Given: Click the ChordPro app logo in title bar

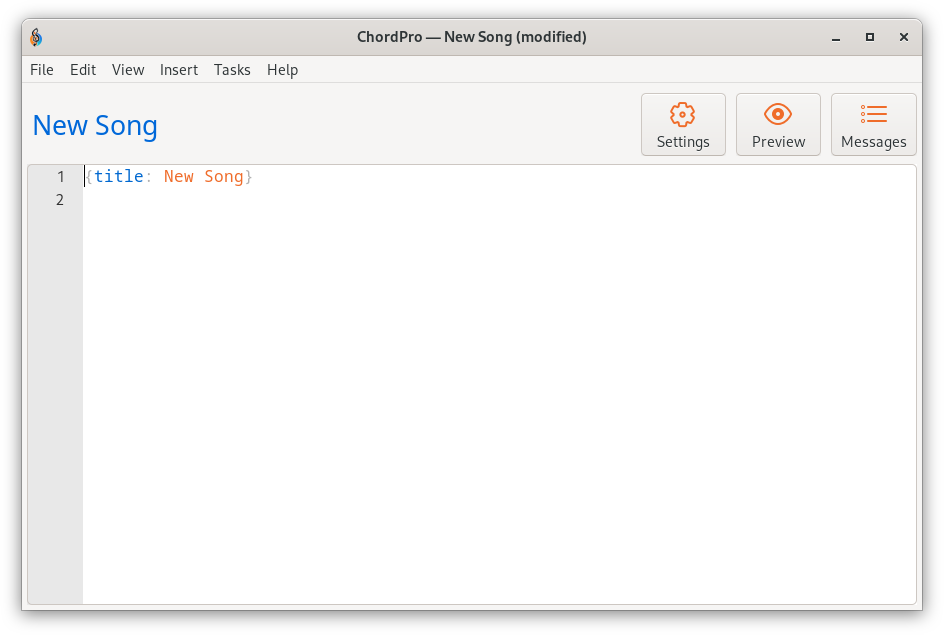Looking at the screenshot, I should coord(36,37).
